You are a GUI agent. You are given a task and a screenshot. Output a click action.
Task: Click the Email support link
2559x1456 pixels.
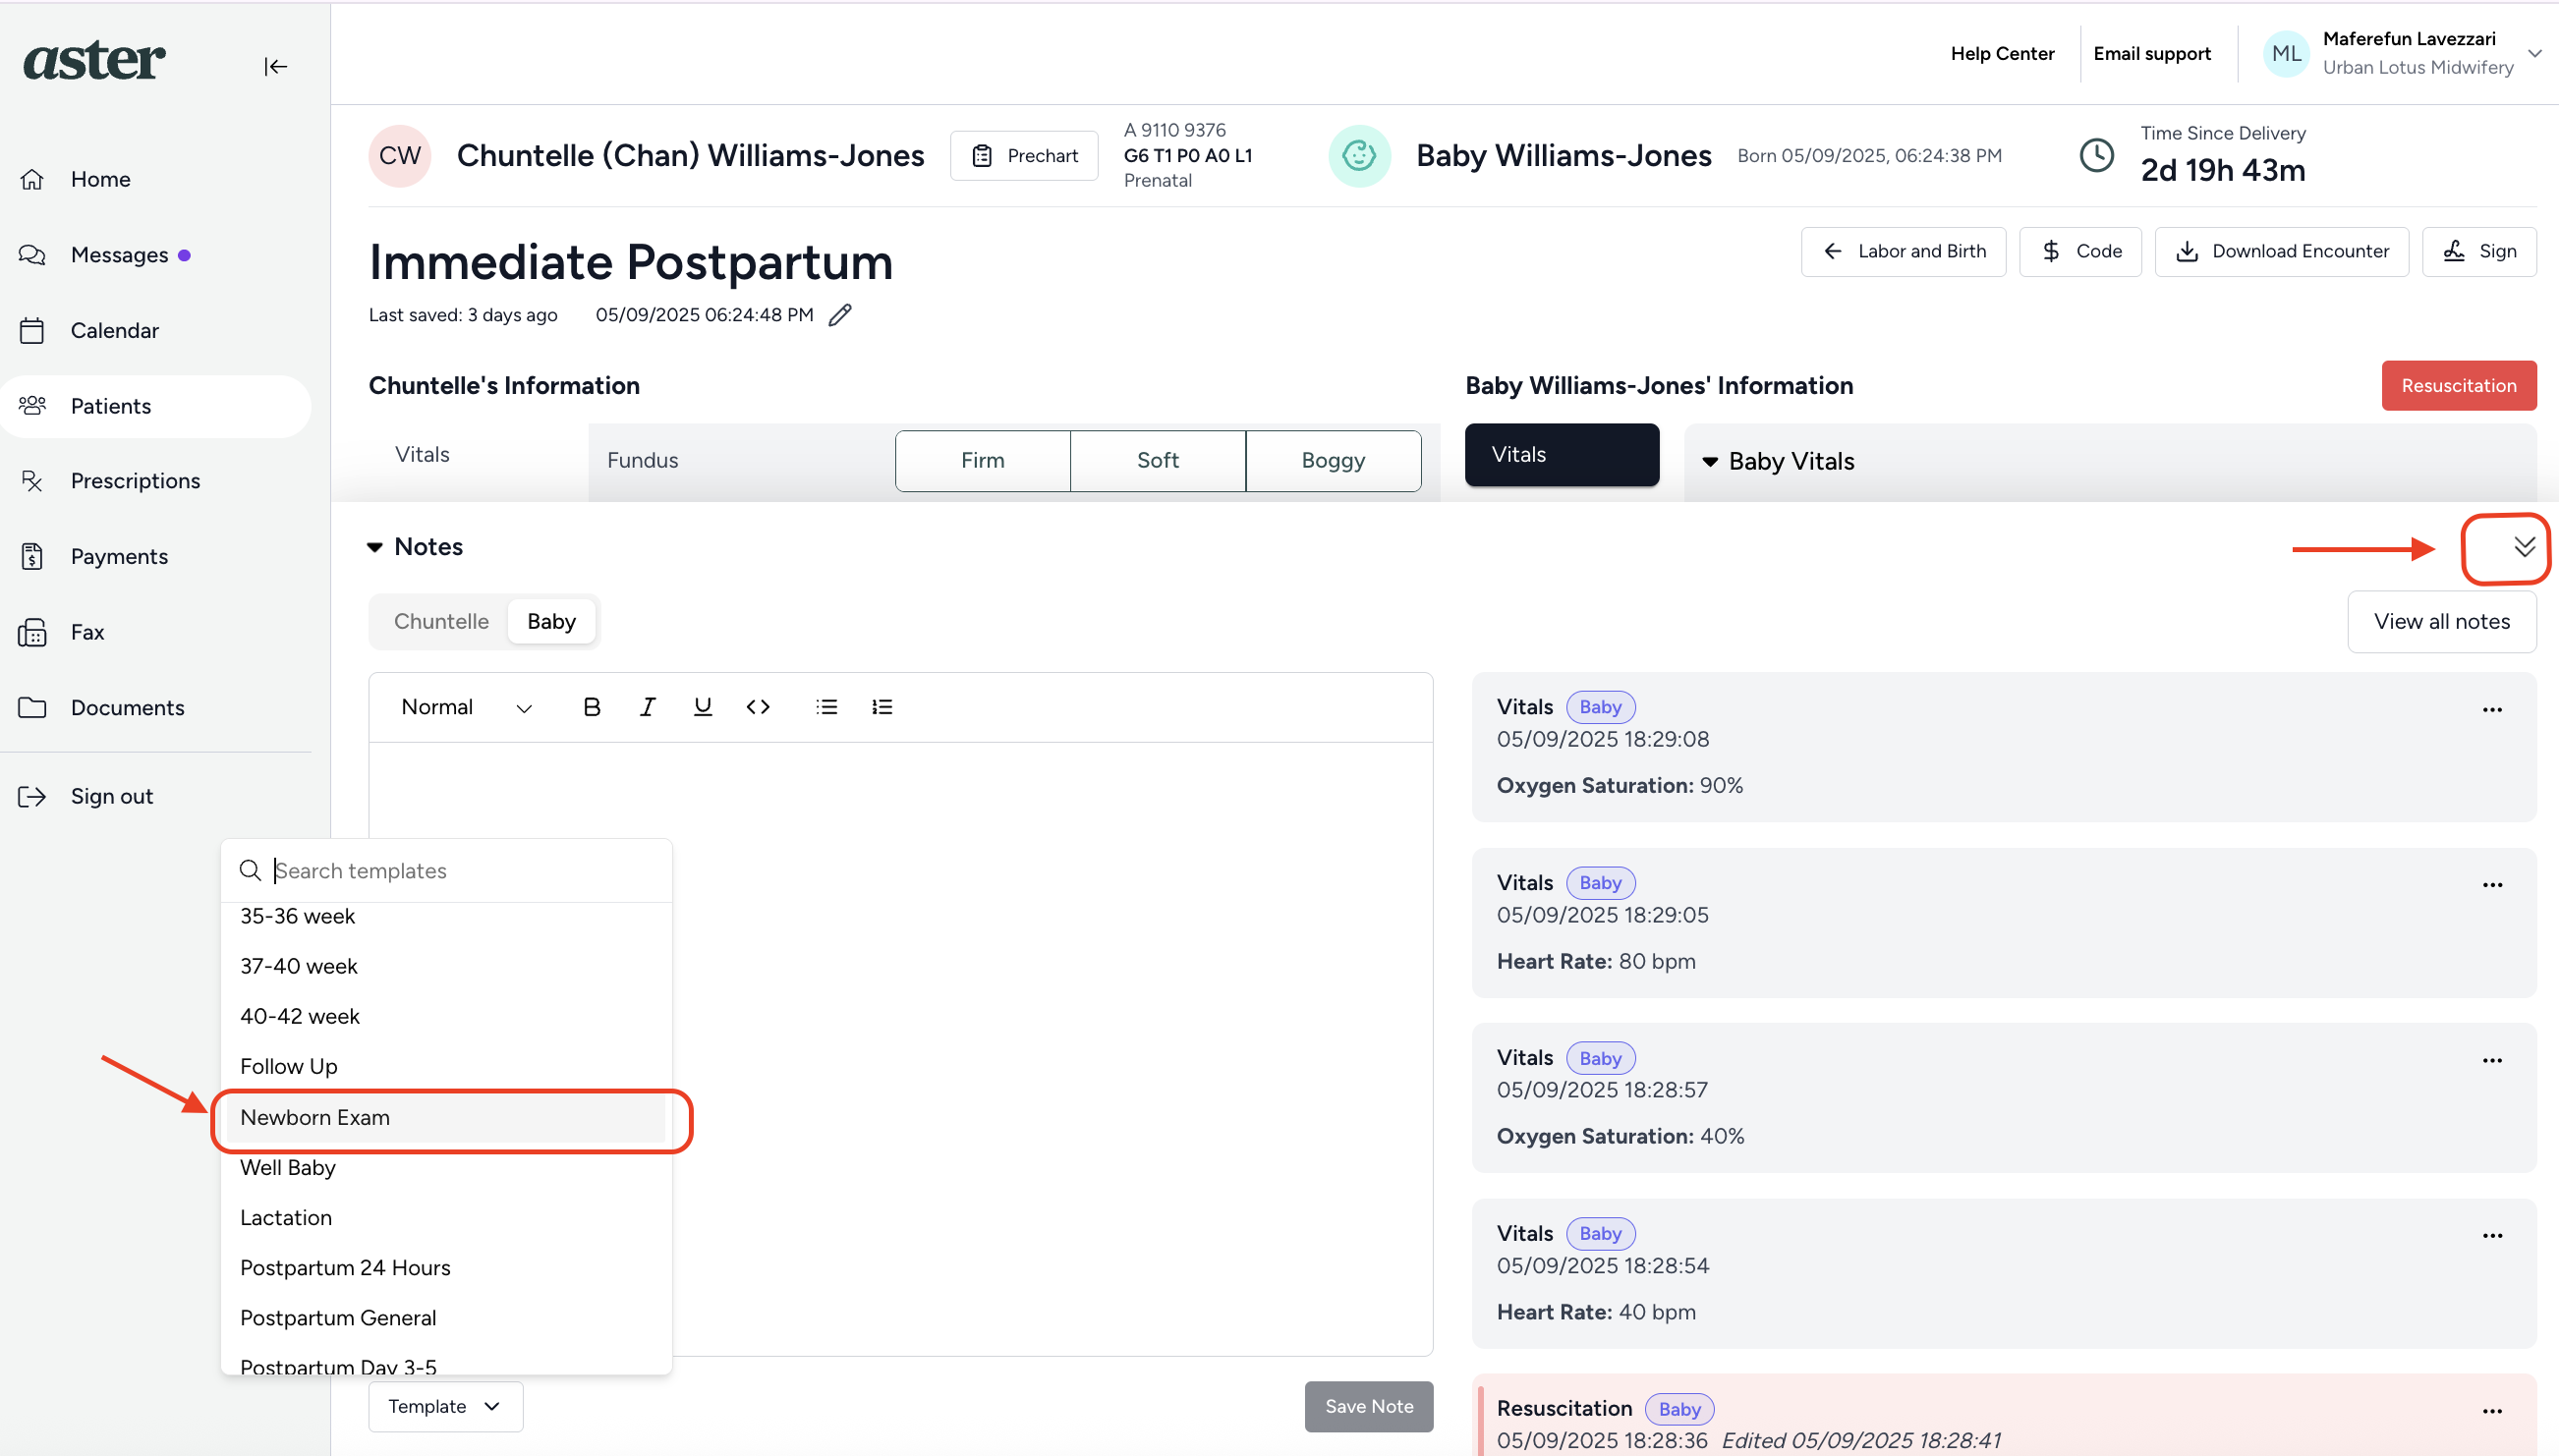2152,53
